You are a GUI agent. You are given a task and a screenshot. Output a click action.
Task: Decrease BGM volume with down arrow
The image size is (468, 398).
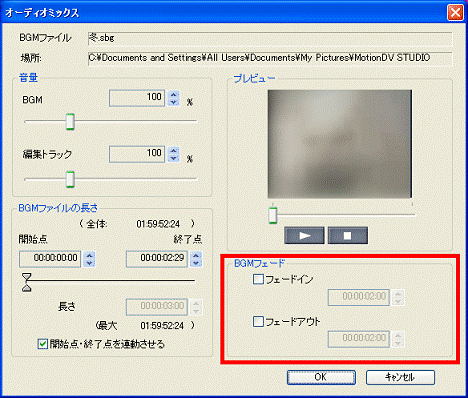coord(173,102)
